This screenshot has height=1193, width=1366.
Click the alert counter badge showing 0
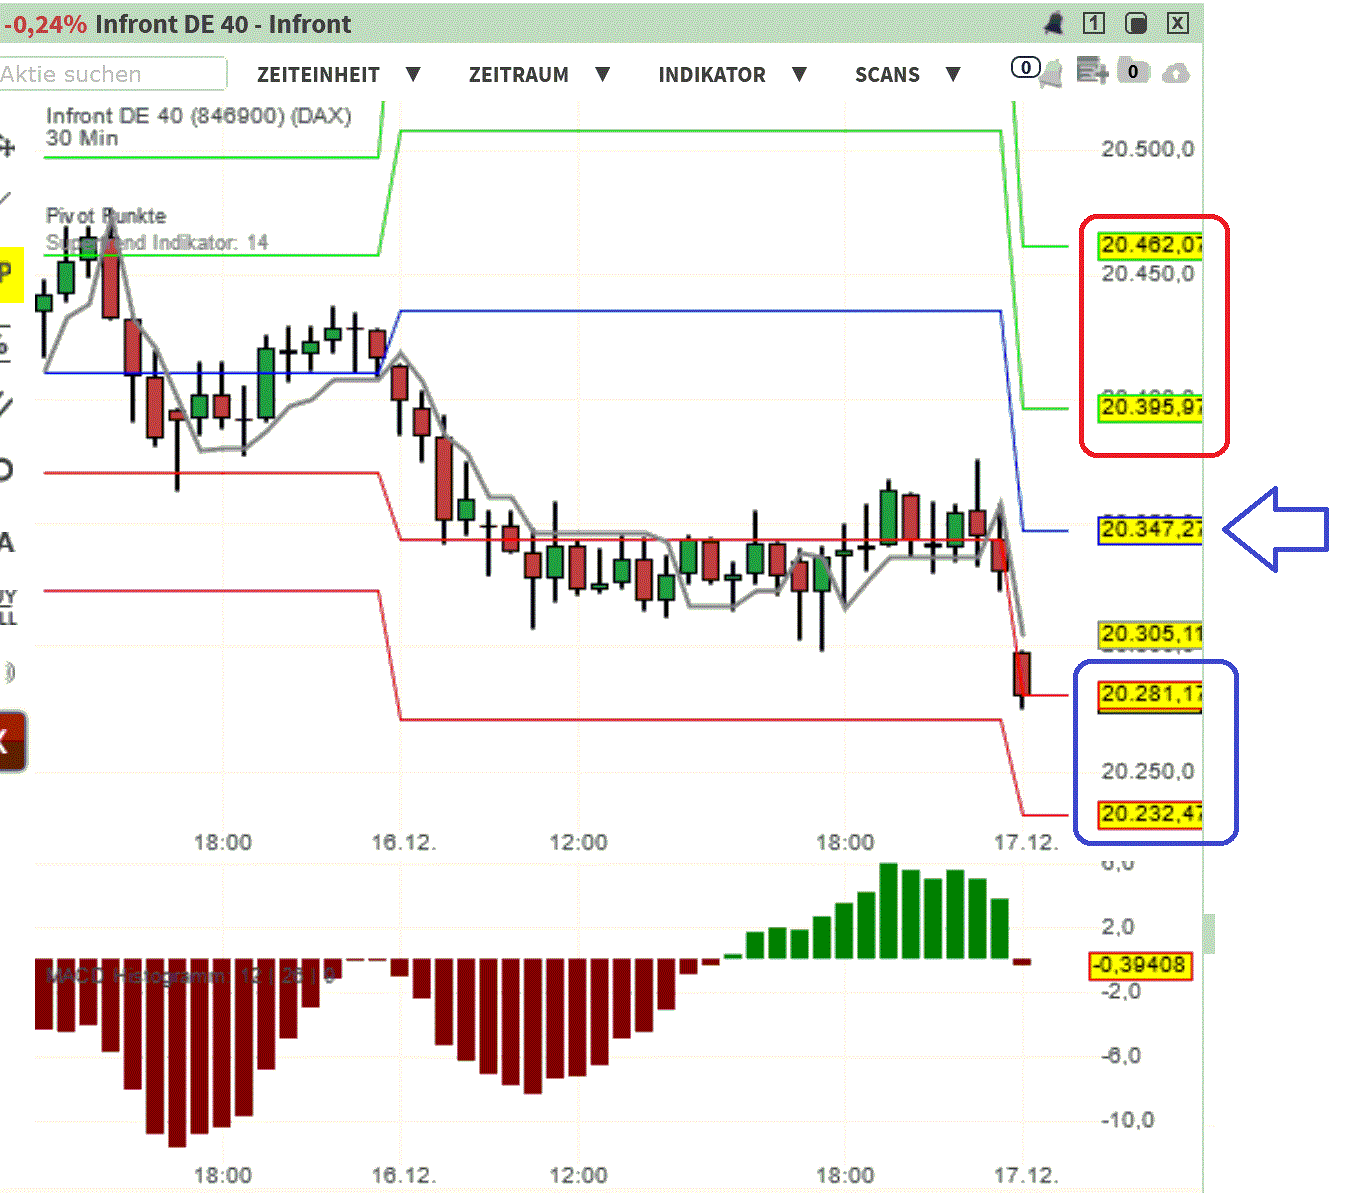(x=1025, y=68)
